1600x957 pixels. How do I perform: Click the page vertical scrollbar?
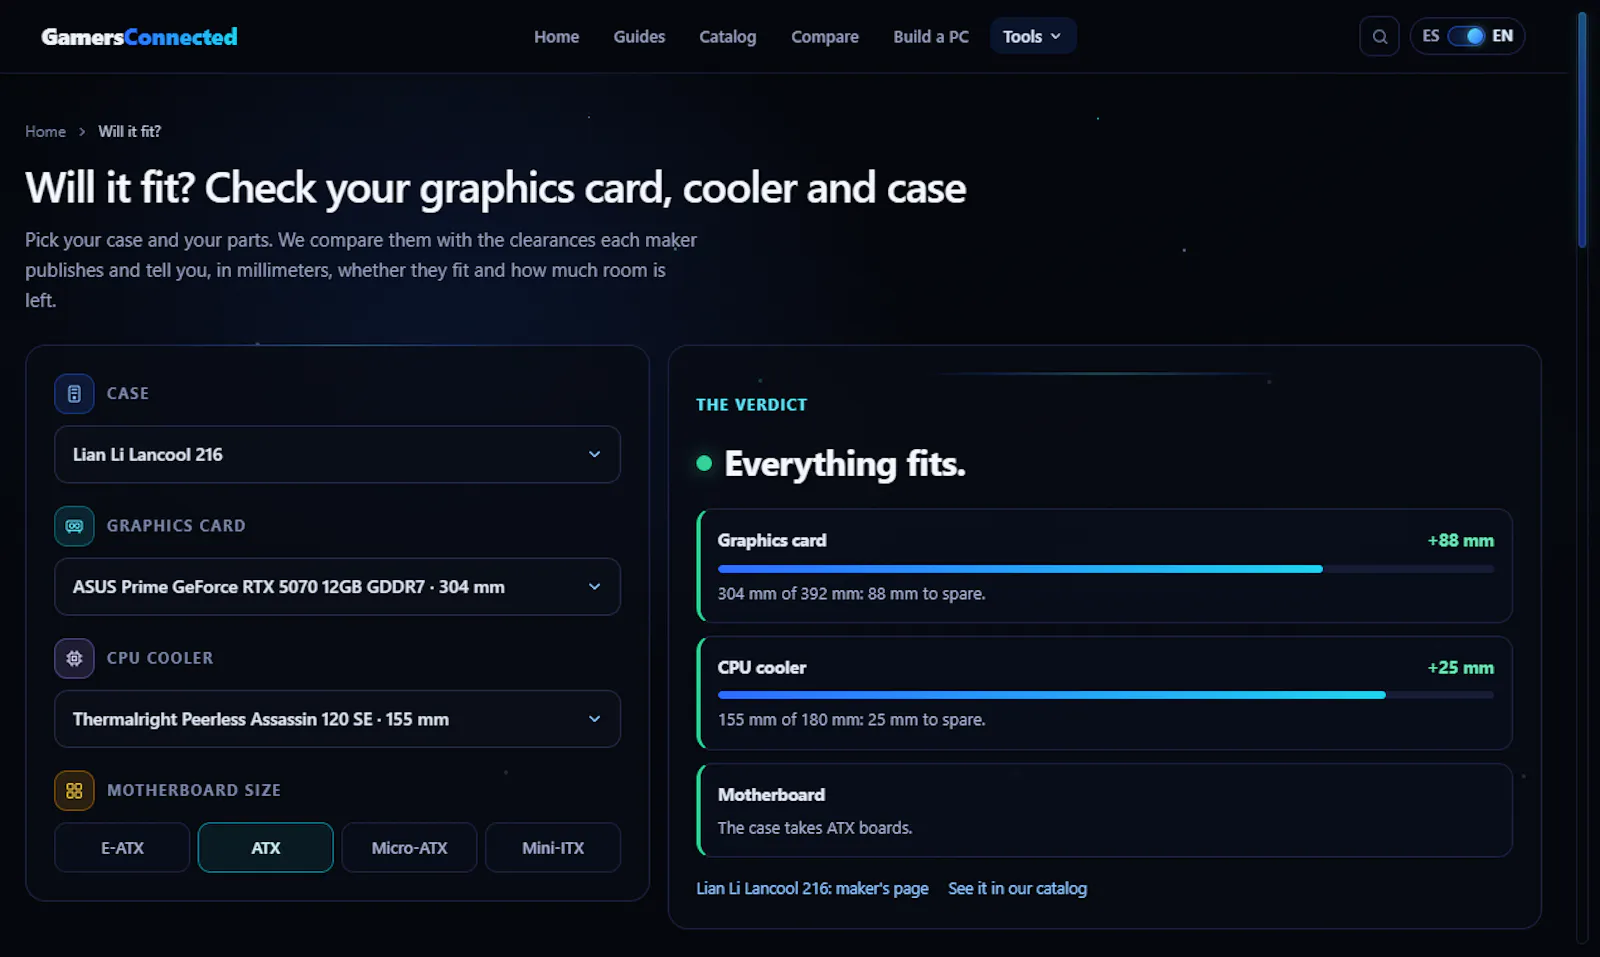pos(1582,130)
